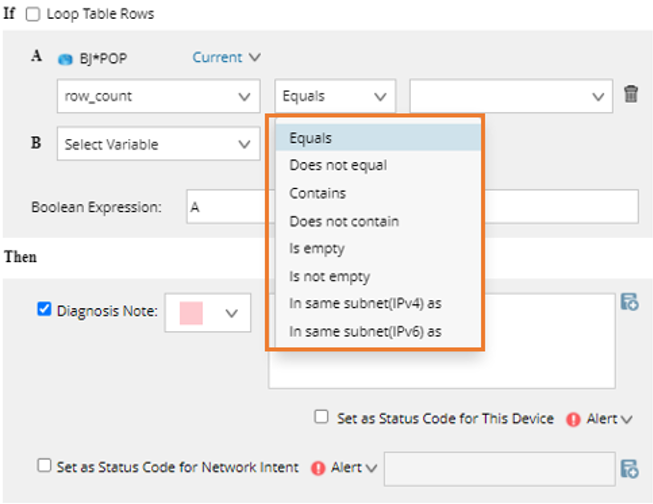Open the Current data source dropdown

[227, 57]
